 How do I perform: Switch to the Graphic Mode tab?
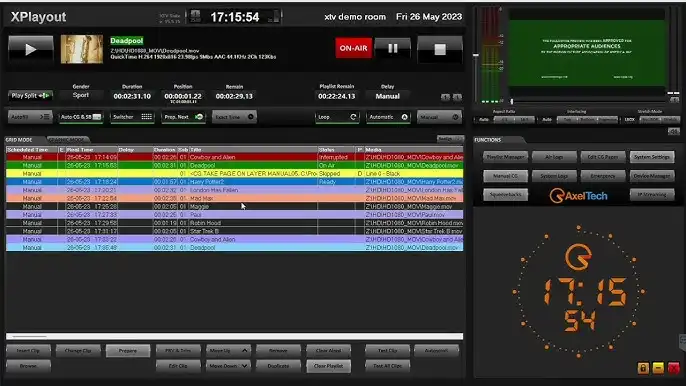67,140
